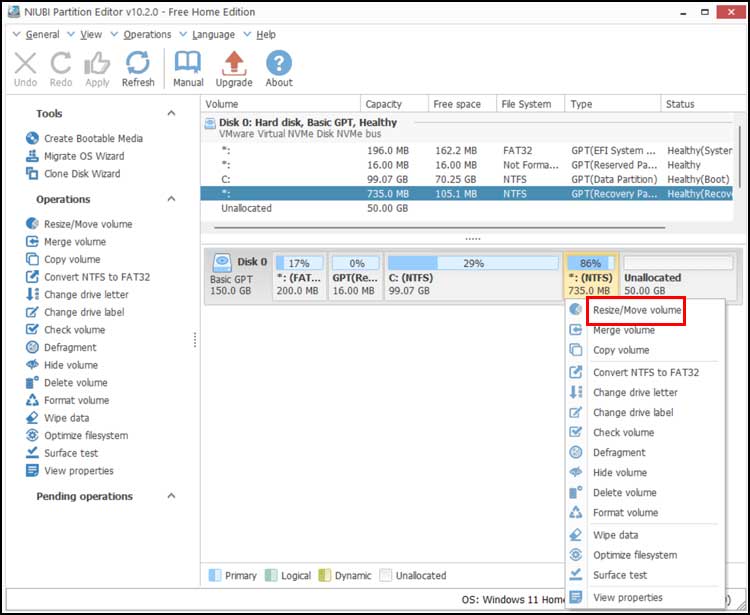The width and height of the screenshot is (750, 615).
Task: Choose Defragment in context menu
Action: [x=645, y=452]
